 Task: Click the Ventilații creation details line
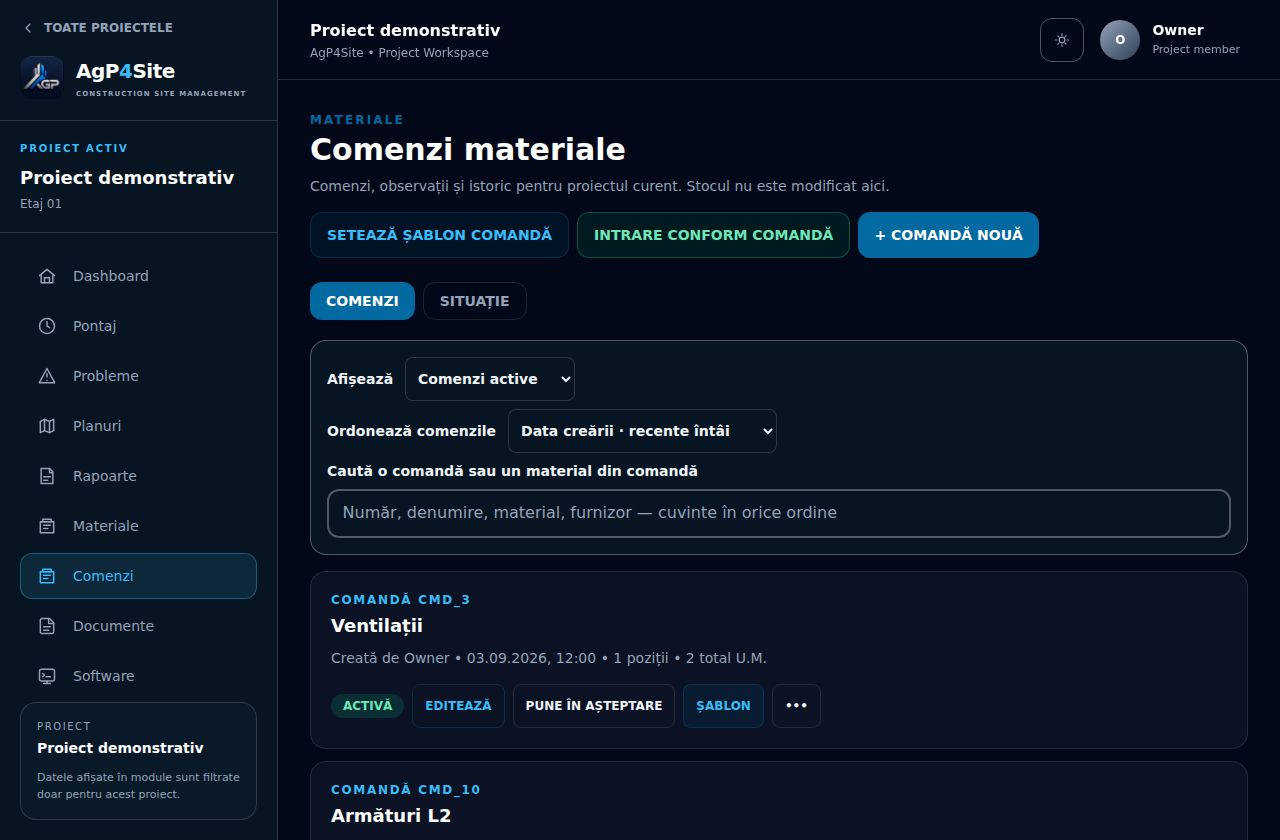click(x=549, y=658)
